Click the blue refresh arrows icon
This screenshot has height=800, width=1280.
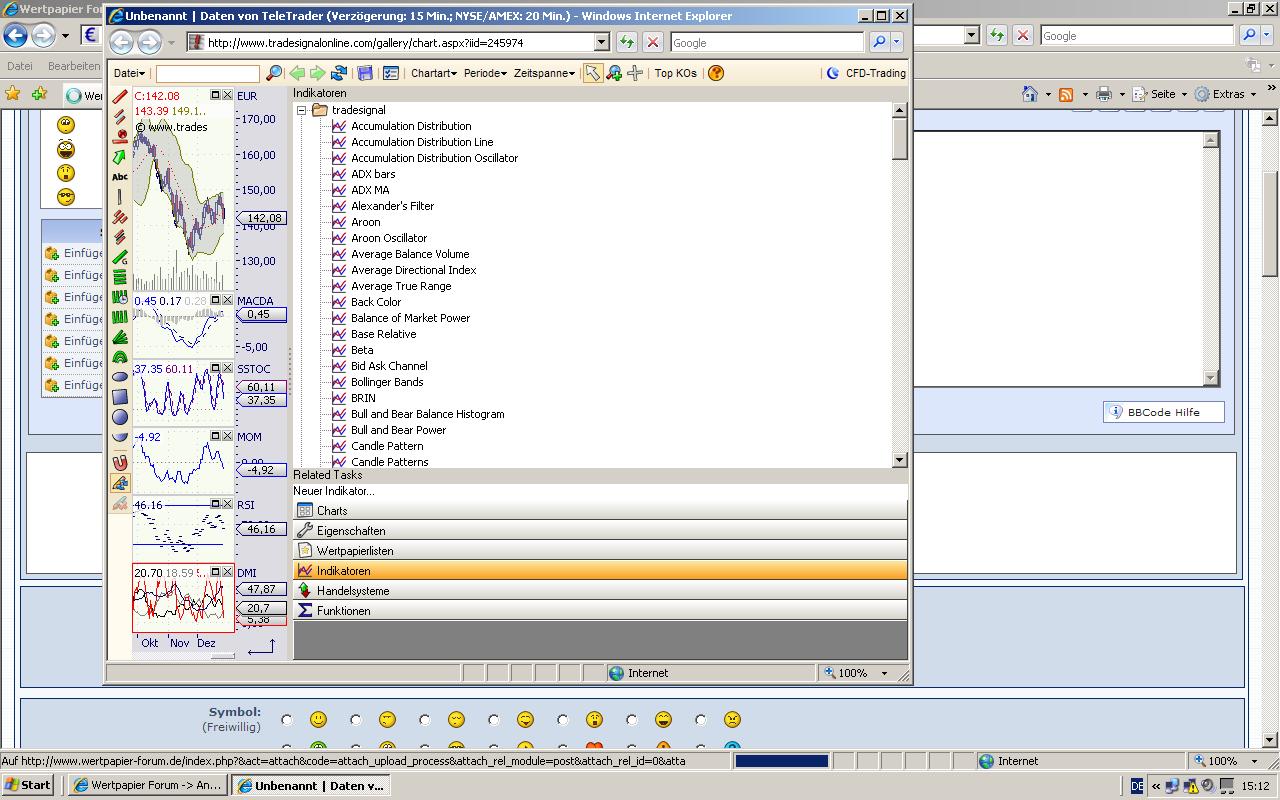tap(339, 73)
